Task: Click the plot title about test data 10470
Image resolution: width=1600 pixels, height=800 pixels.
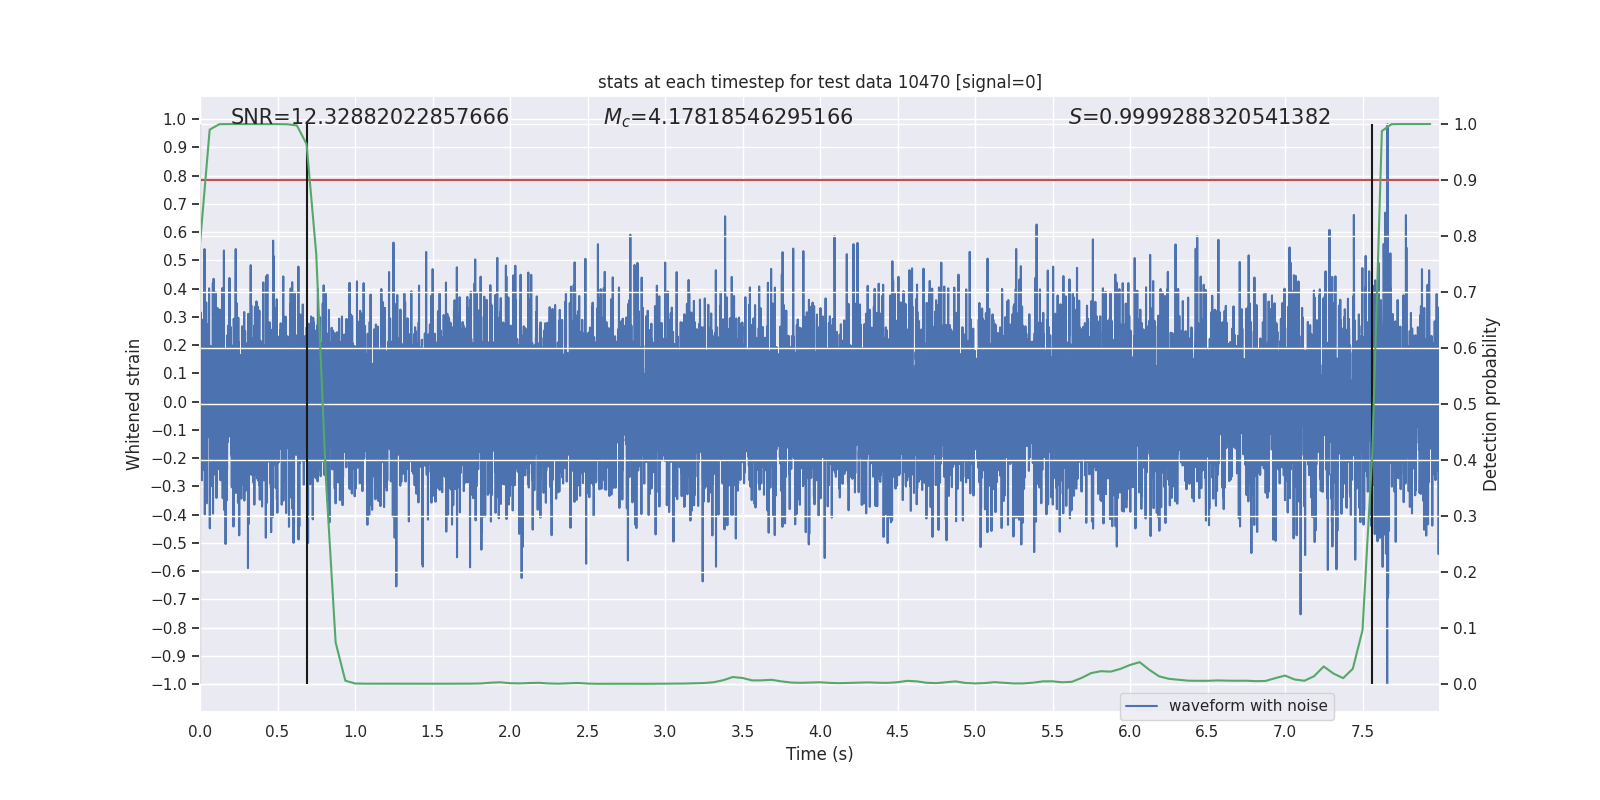Action: pyautogui.click(x=819, y=82)
